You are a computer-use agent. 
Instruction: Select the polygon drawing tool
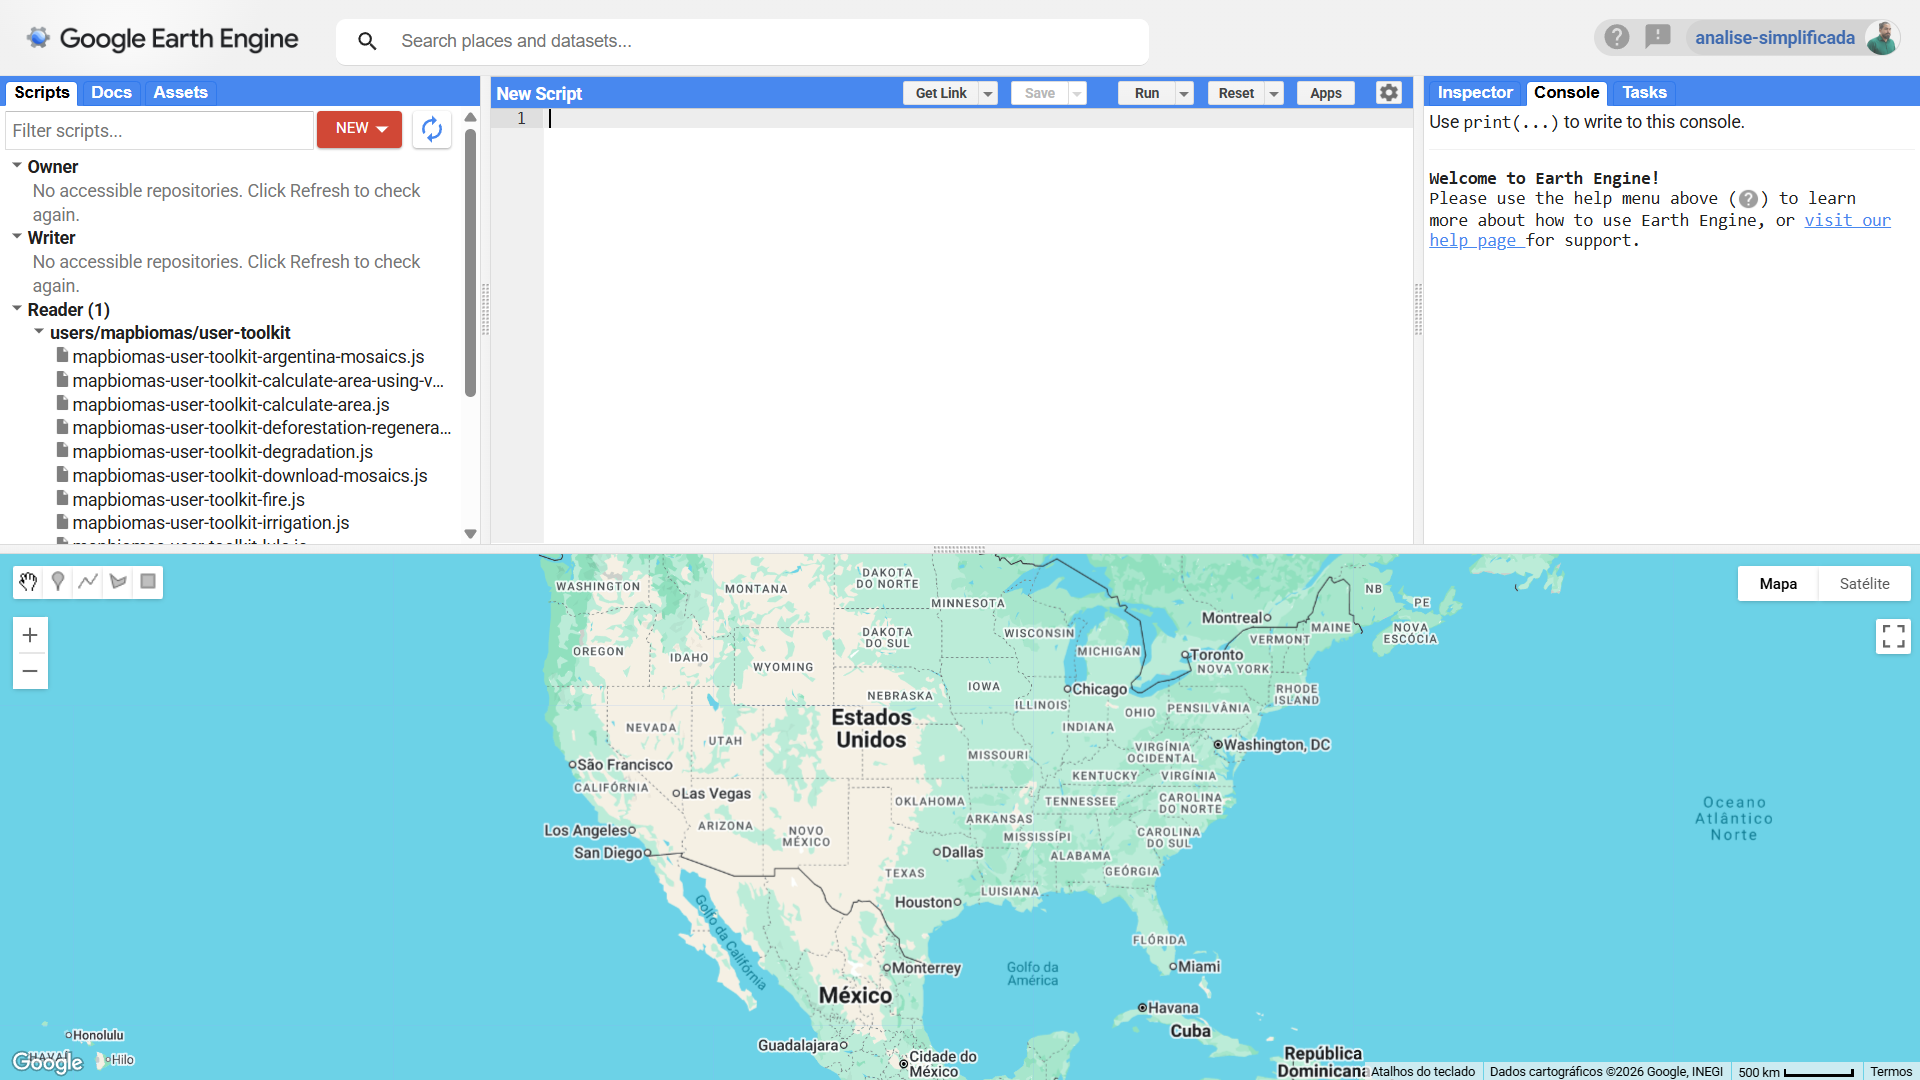tap(118, 581)
